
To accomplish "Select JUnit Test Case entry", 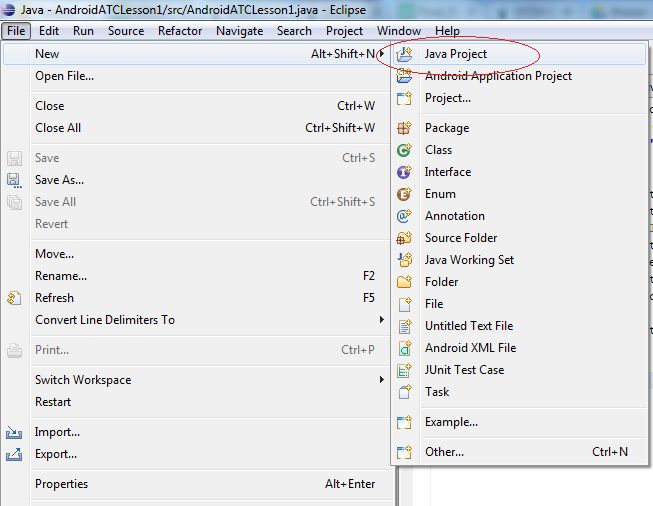I will [x=519, y=370].
